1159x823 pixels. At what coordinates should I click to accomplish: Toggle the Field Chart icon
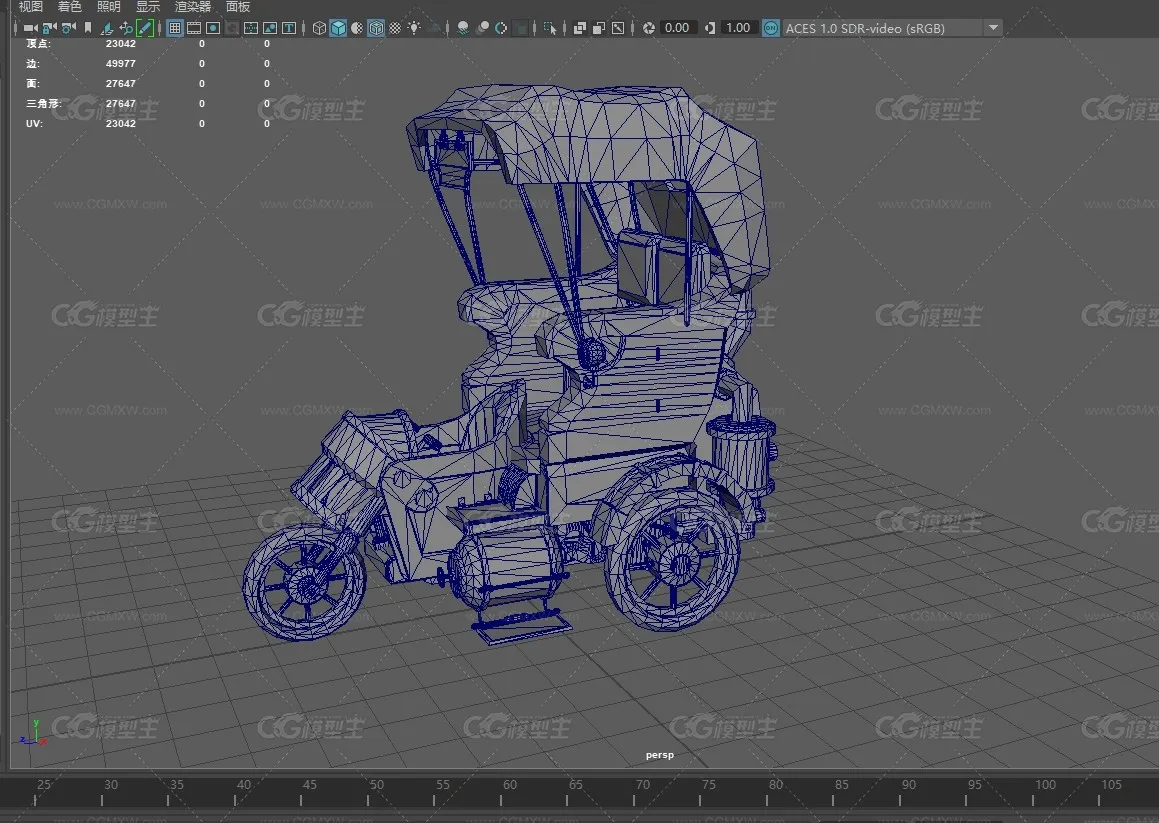[251, 28]
